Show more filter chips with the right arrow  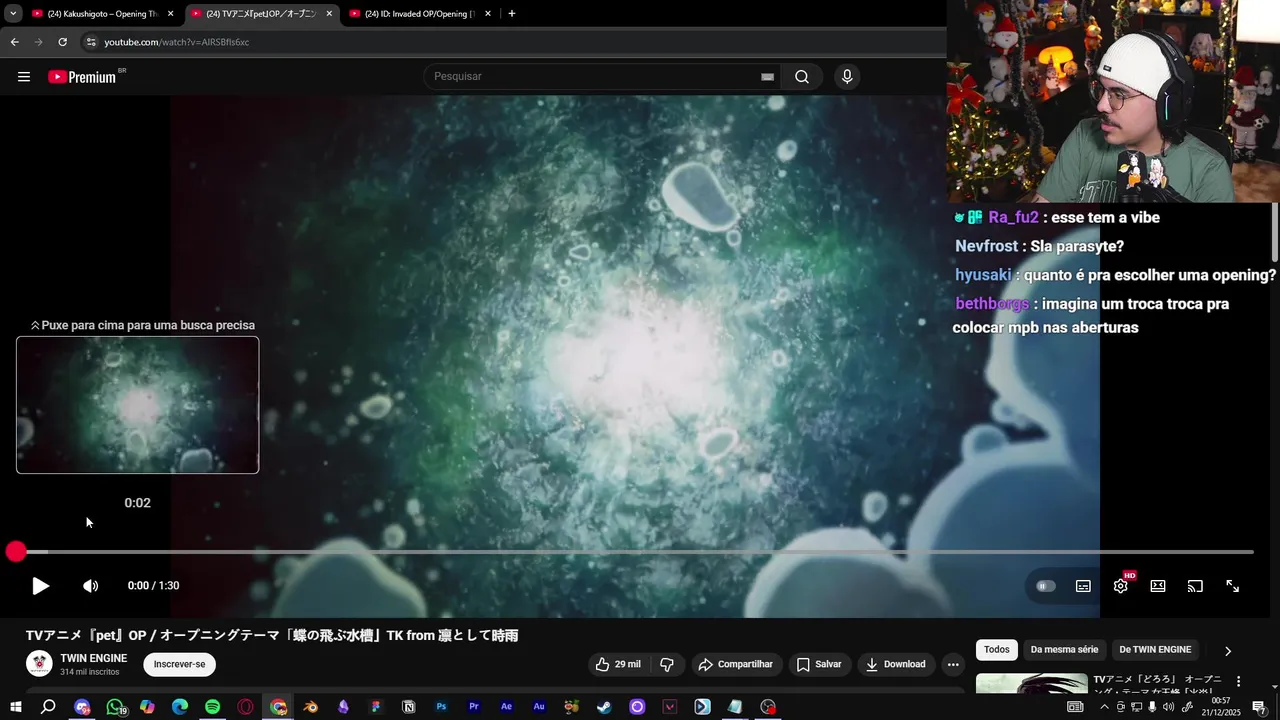tap(1228, 651)
